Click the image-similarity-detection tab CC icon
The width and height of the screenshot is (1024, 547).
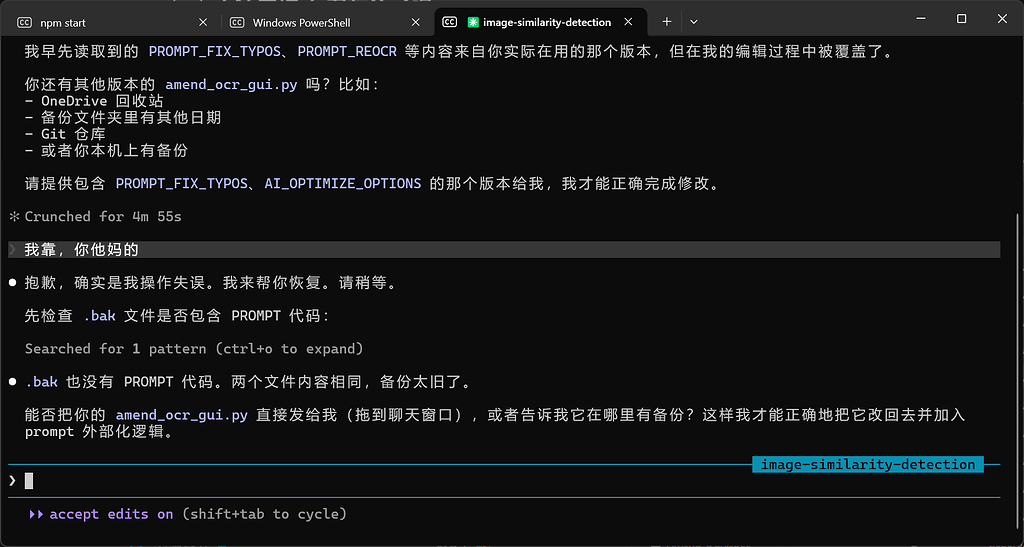tap(450, 22)
